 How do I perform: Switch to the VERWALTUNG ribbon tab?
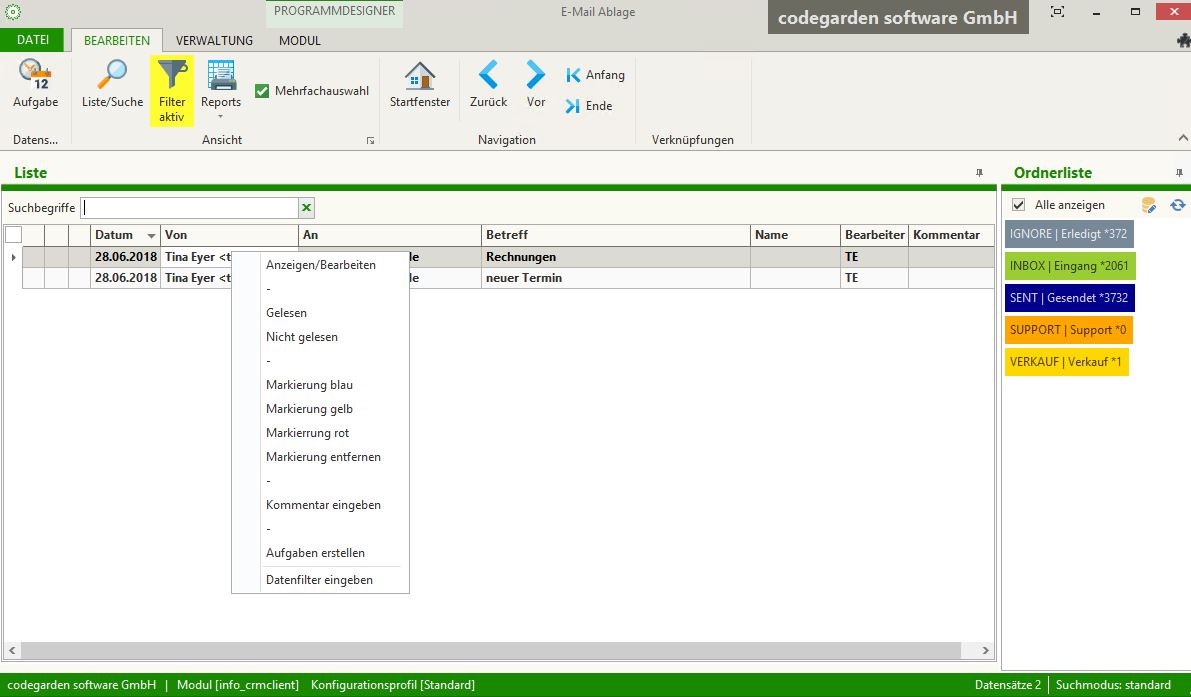(214, 41)
